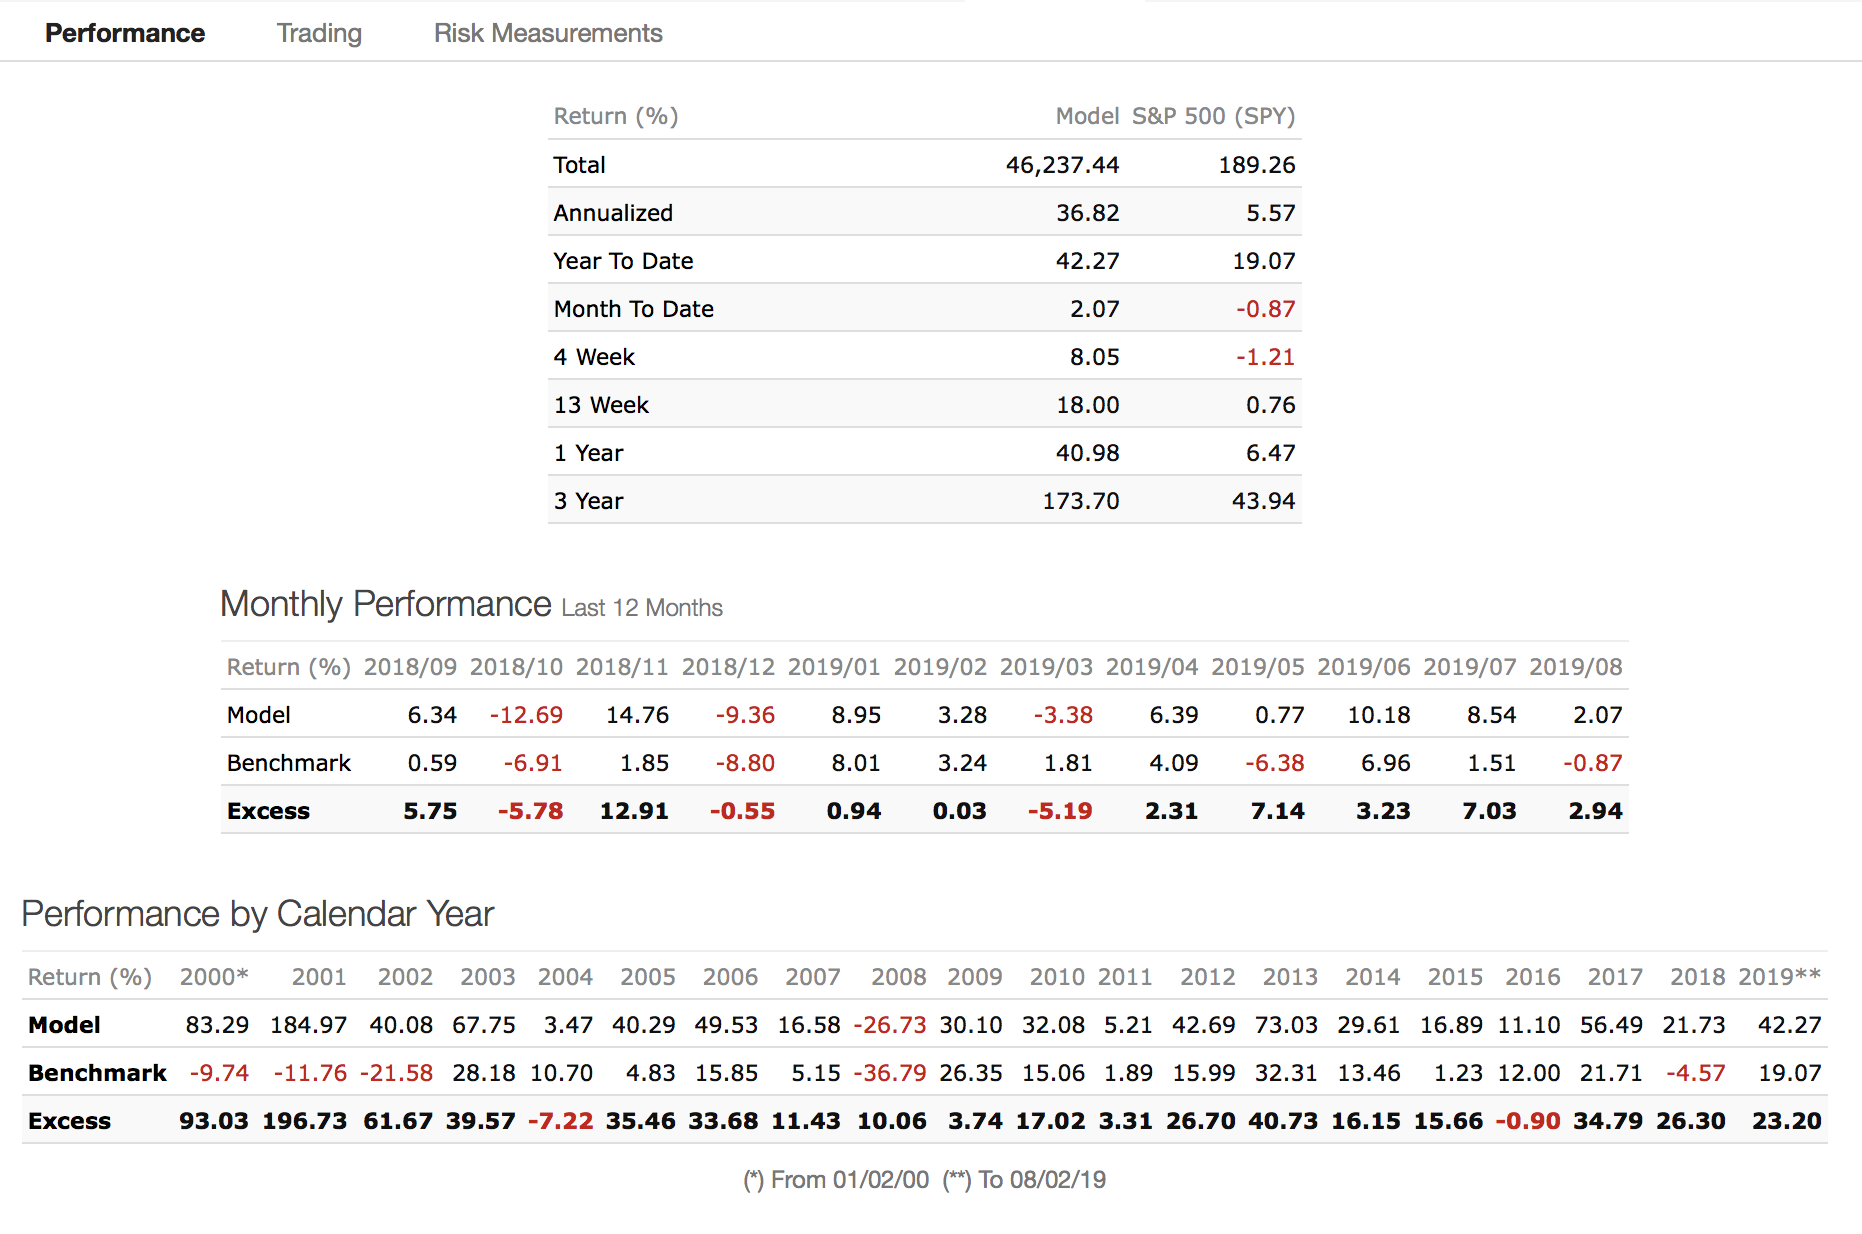Click the Excess row label in monthly table
Screen dimensions: 1862x1234
268,811
